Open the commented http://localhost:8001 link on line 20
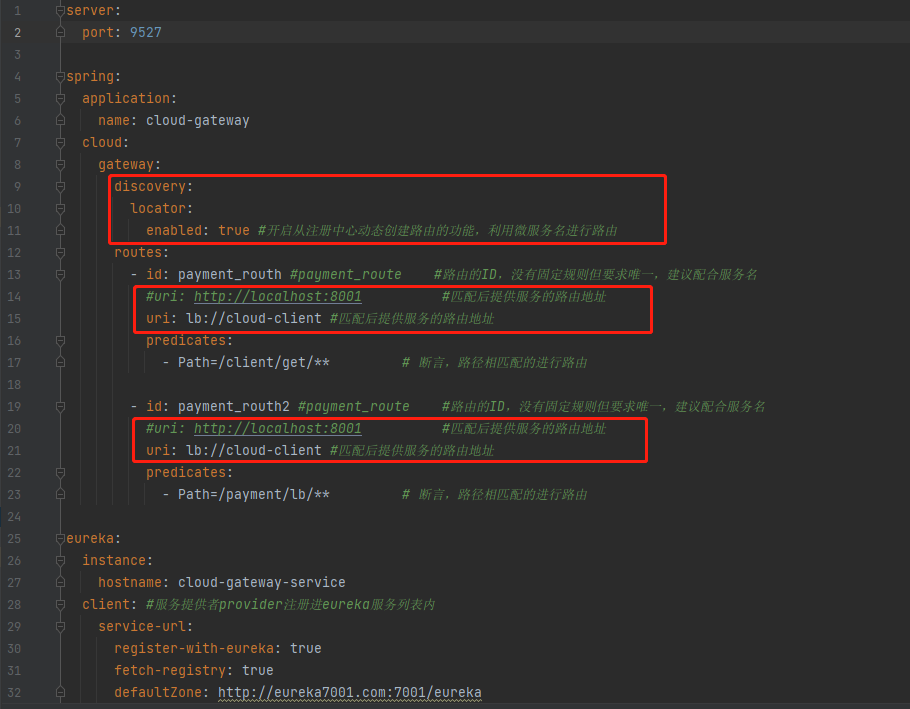 click(x=277, y=429)
